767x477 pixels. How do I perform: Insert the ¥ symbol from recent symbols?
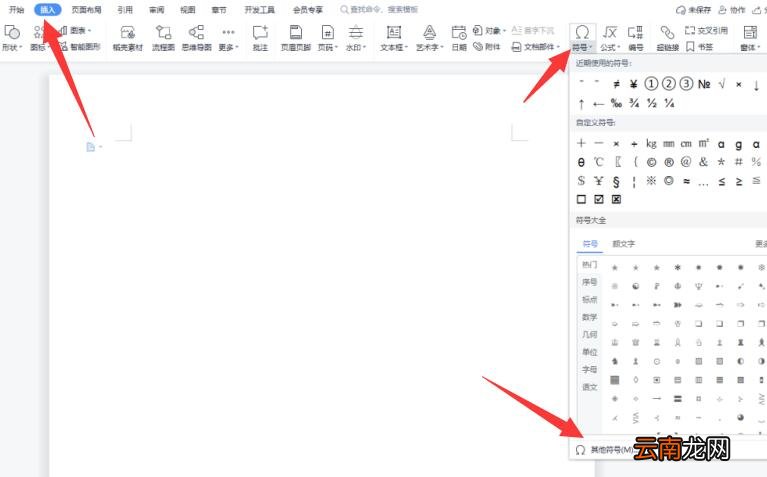pos(633,84)
